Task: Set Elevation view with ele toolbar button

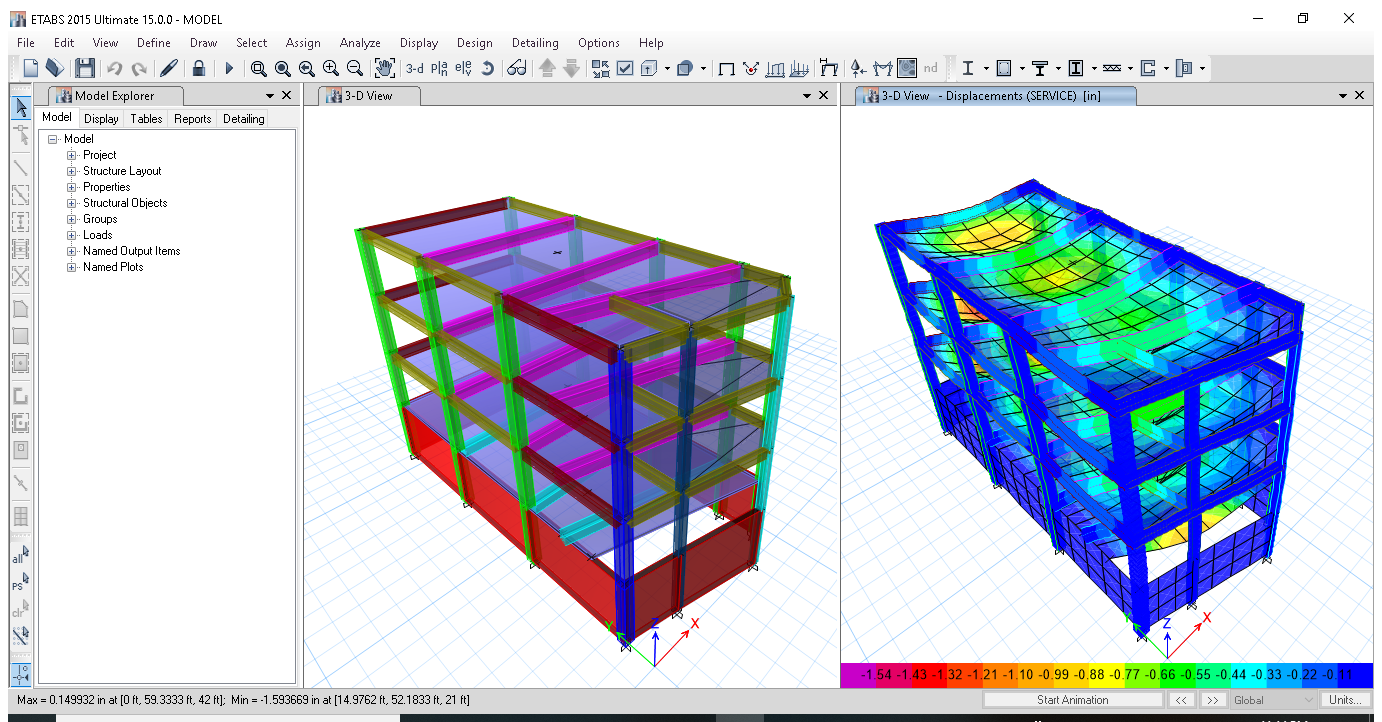Action: (463, 68)
